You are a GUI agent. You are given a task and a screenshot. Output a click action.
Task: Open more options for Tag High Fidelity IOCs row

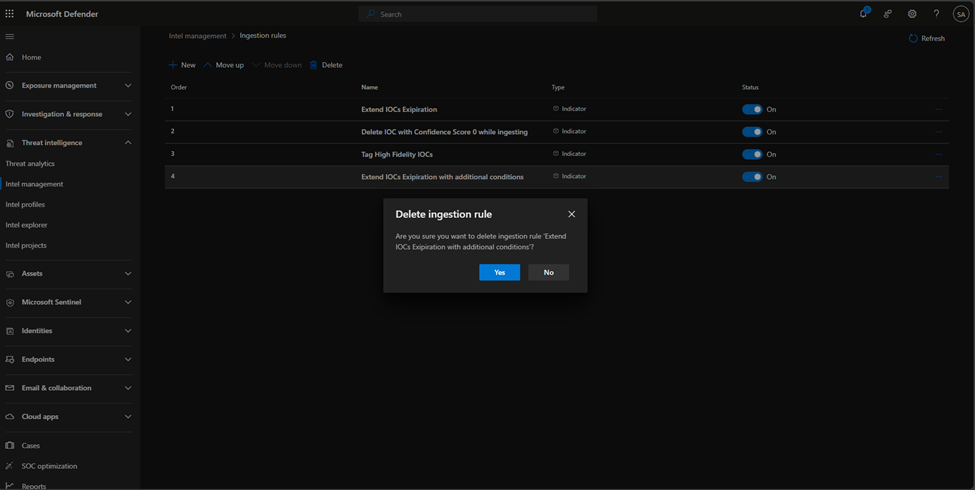tap(938, 154)
